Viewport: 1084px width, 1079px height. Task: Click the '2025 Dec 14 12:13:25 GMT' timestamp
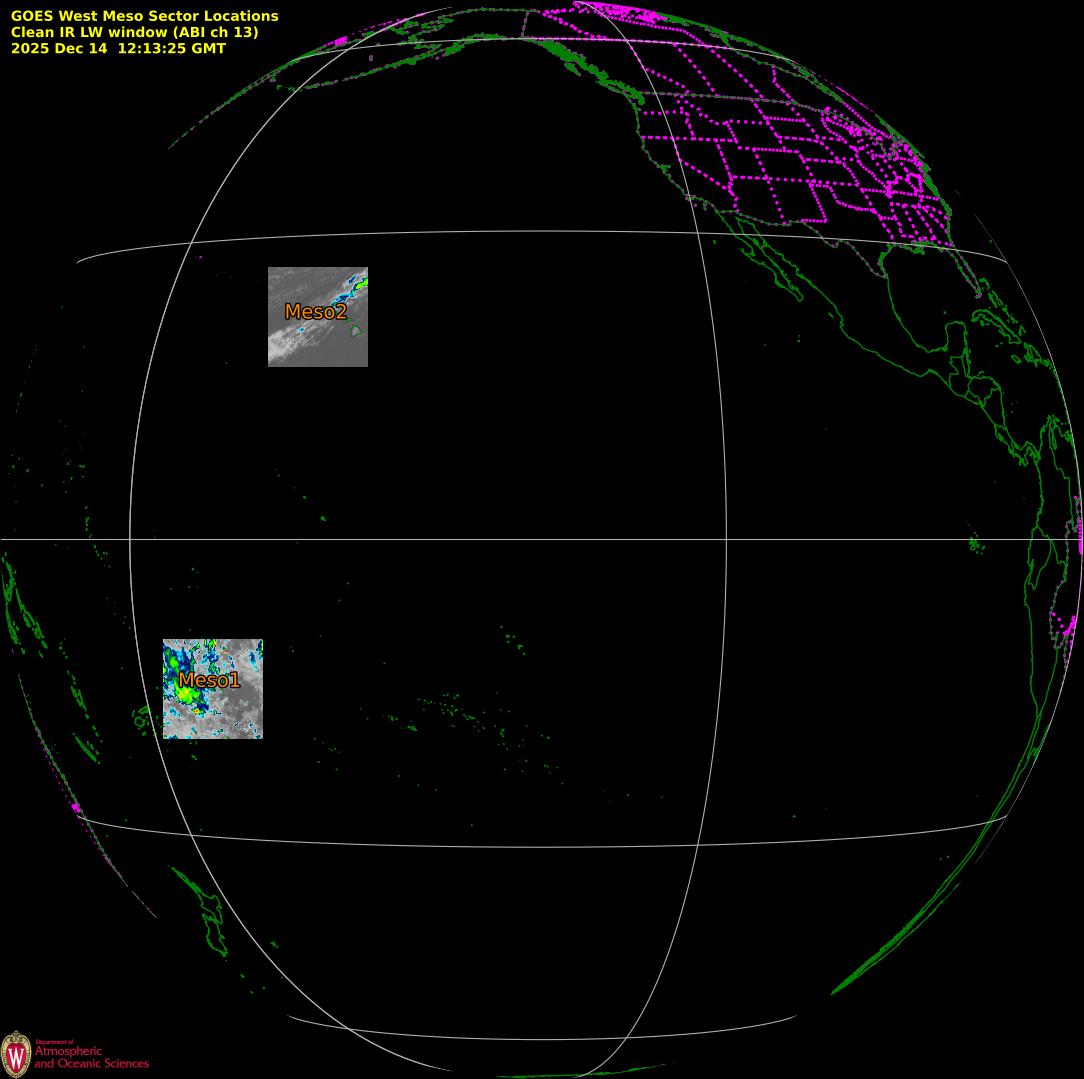click(x=118, y=48)
